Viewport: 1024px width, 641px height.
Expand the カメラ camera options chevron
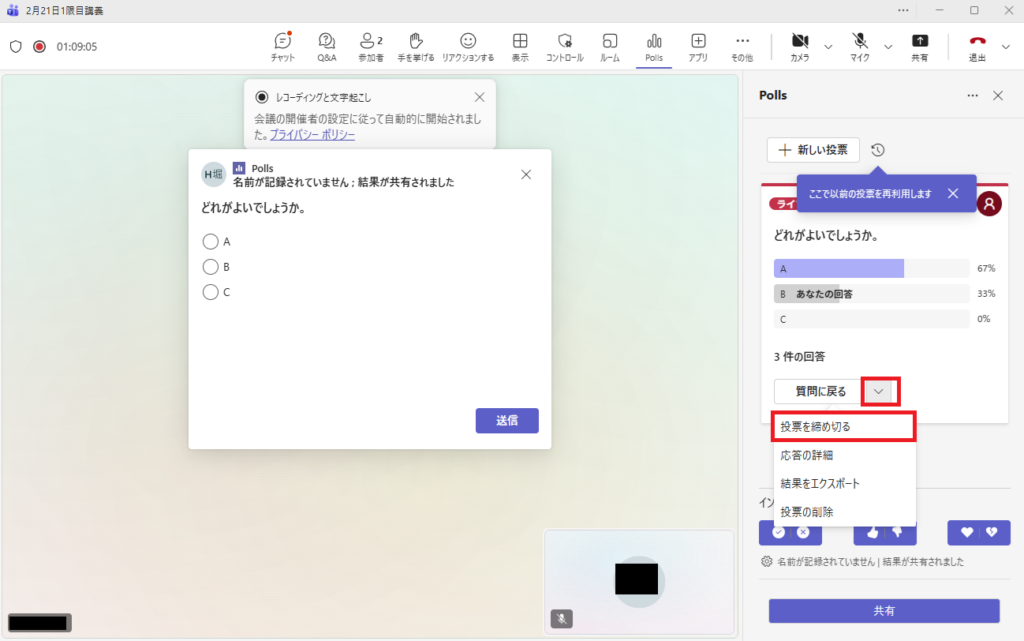[828, 46]
